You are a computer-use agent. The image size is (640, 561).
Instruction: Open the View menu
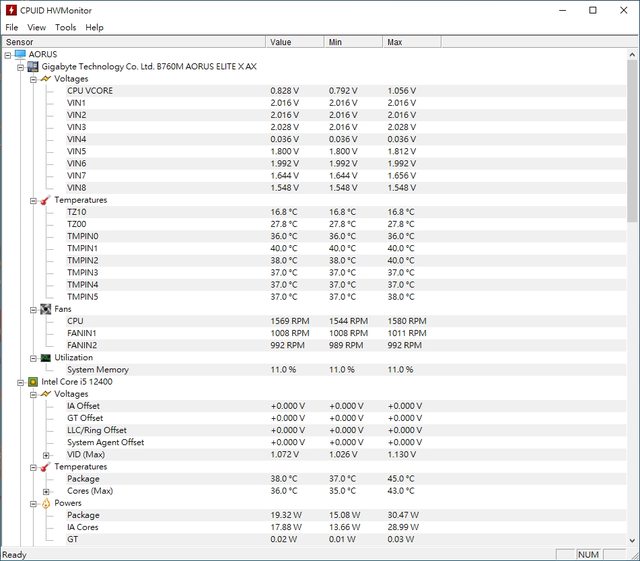pos(37,27)
